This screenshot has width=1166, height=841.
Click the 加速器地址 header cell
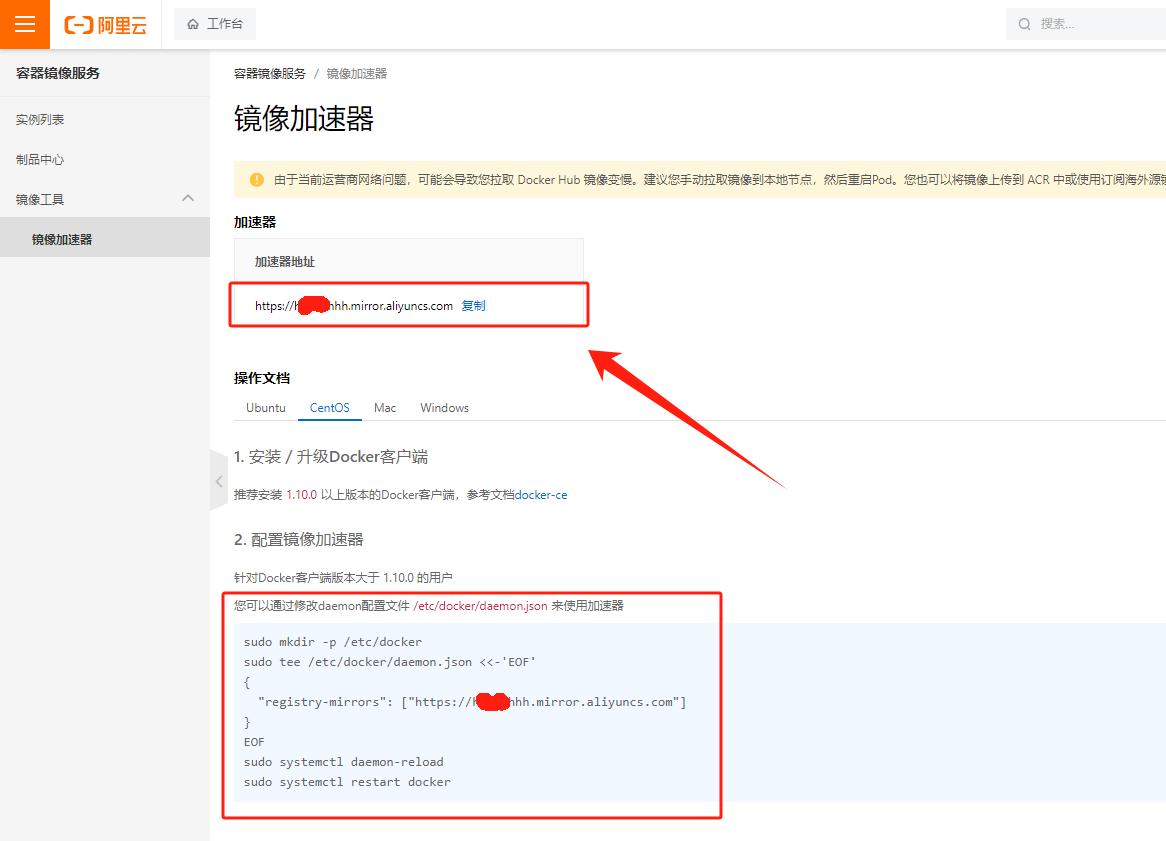tap(408, 262)
